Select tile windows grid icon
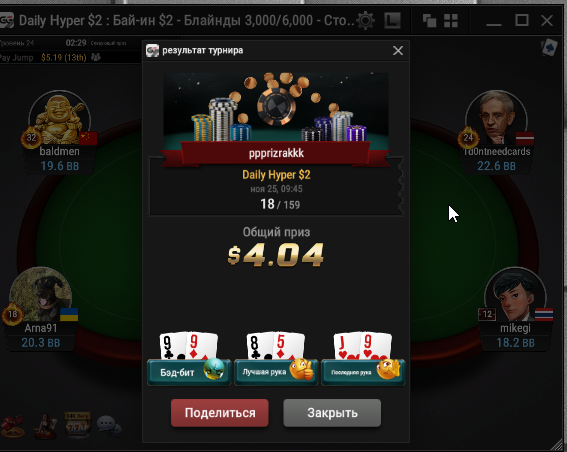This screenshot has height=452, width=567. [451, 21]
